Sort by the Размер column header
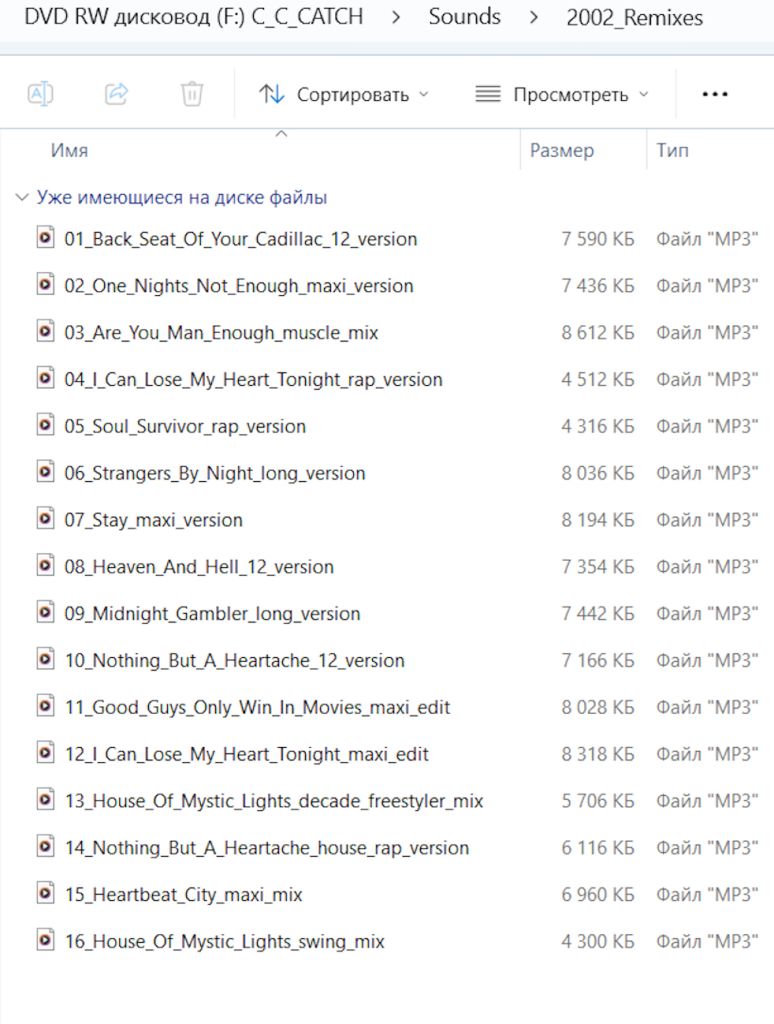Viewport: 774px width, 1024px height. [x=562, y=150]
